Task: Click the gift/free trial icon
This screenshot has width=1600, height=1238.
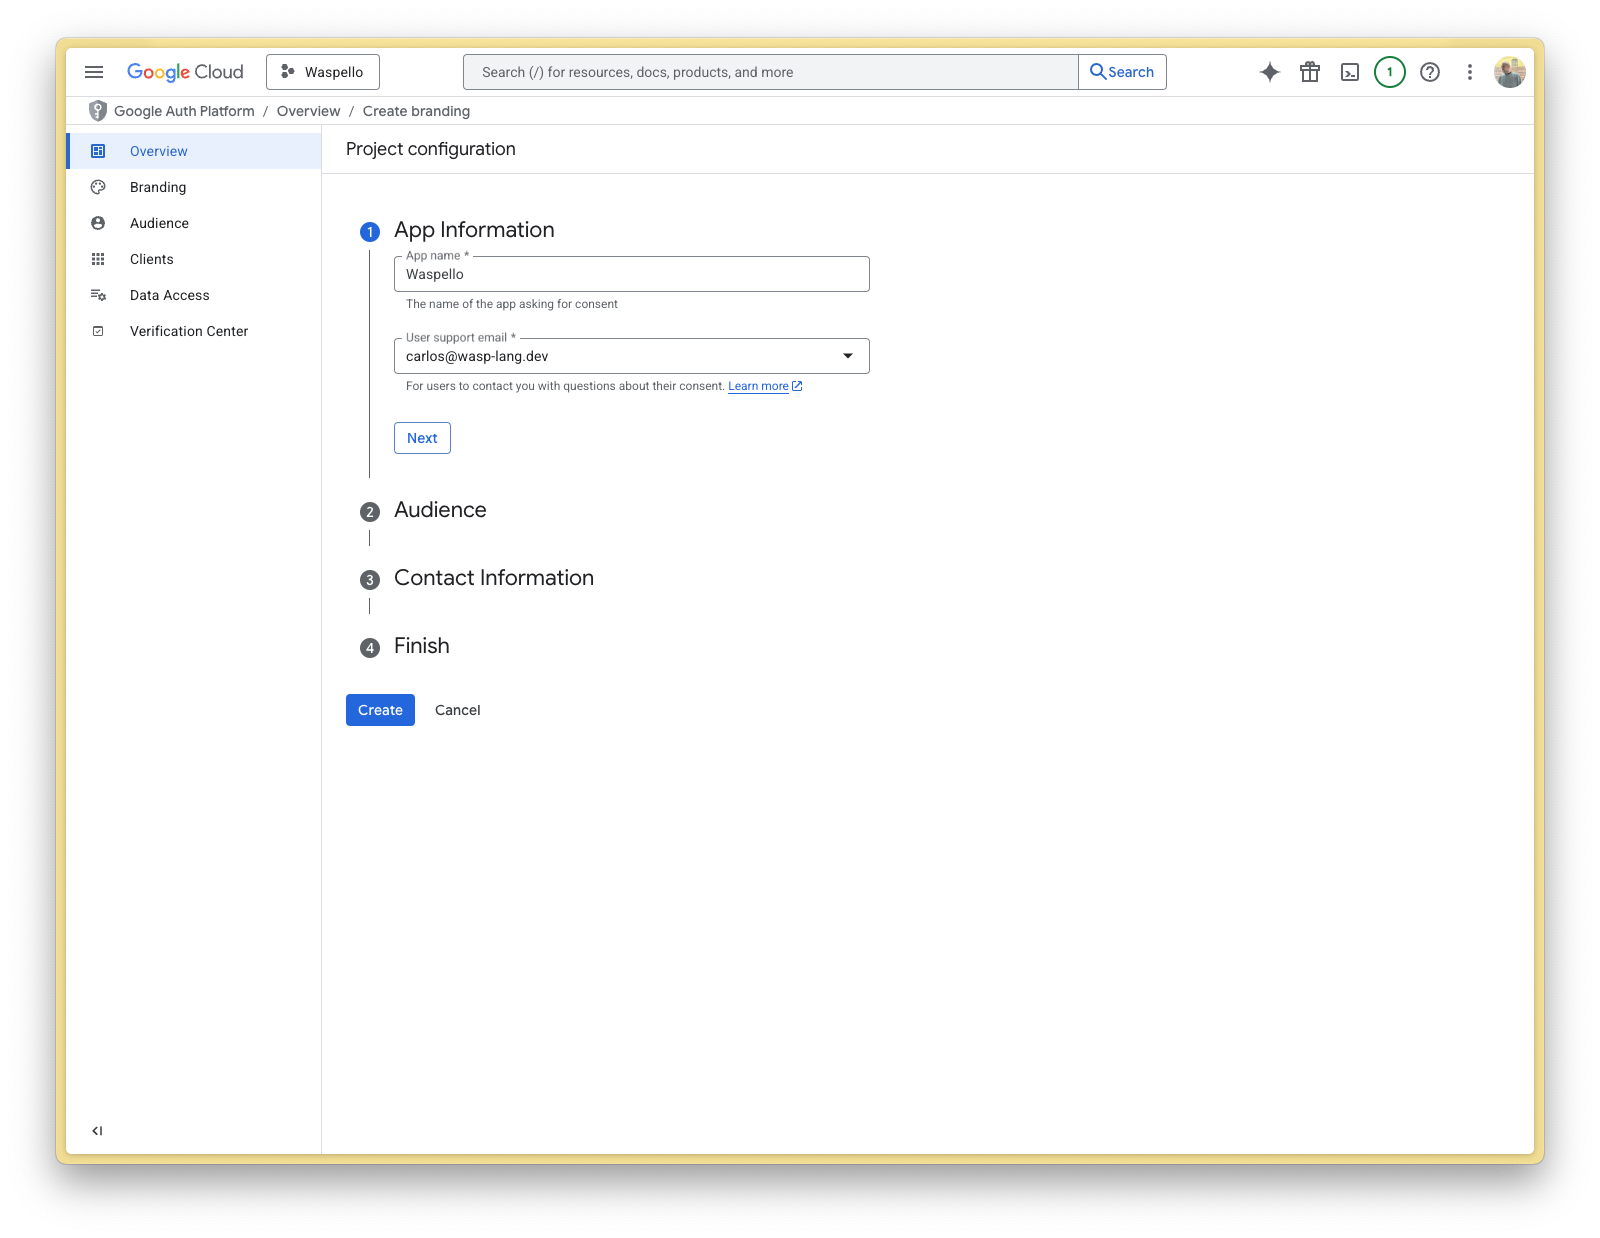Action: [x=1310, y=71]
